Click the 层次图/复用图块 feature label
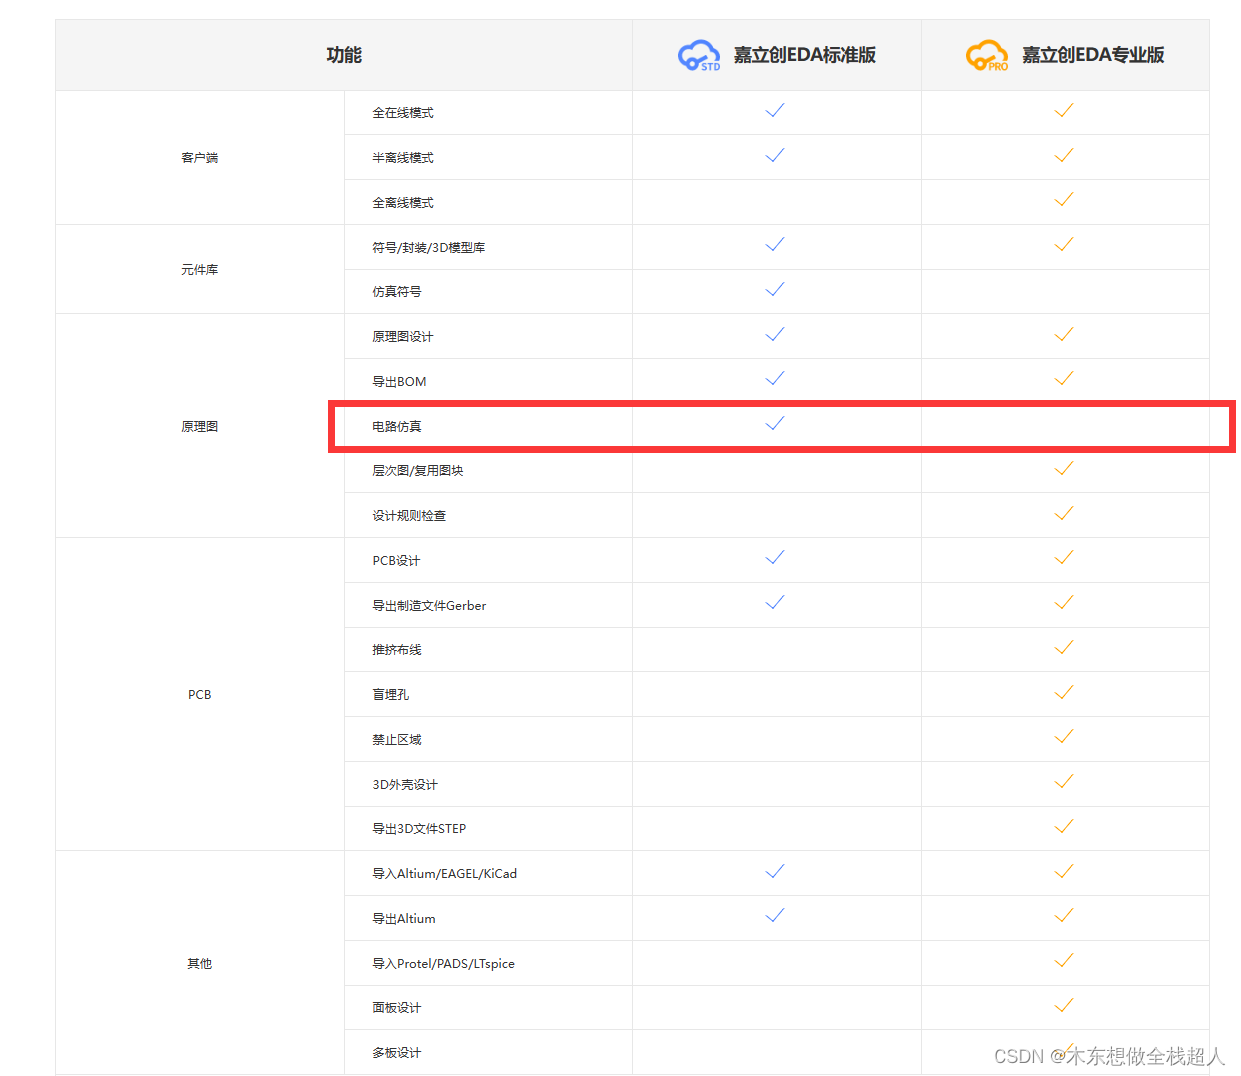The height and width of the screenshot is (1076, 1241). (418, 471)
